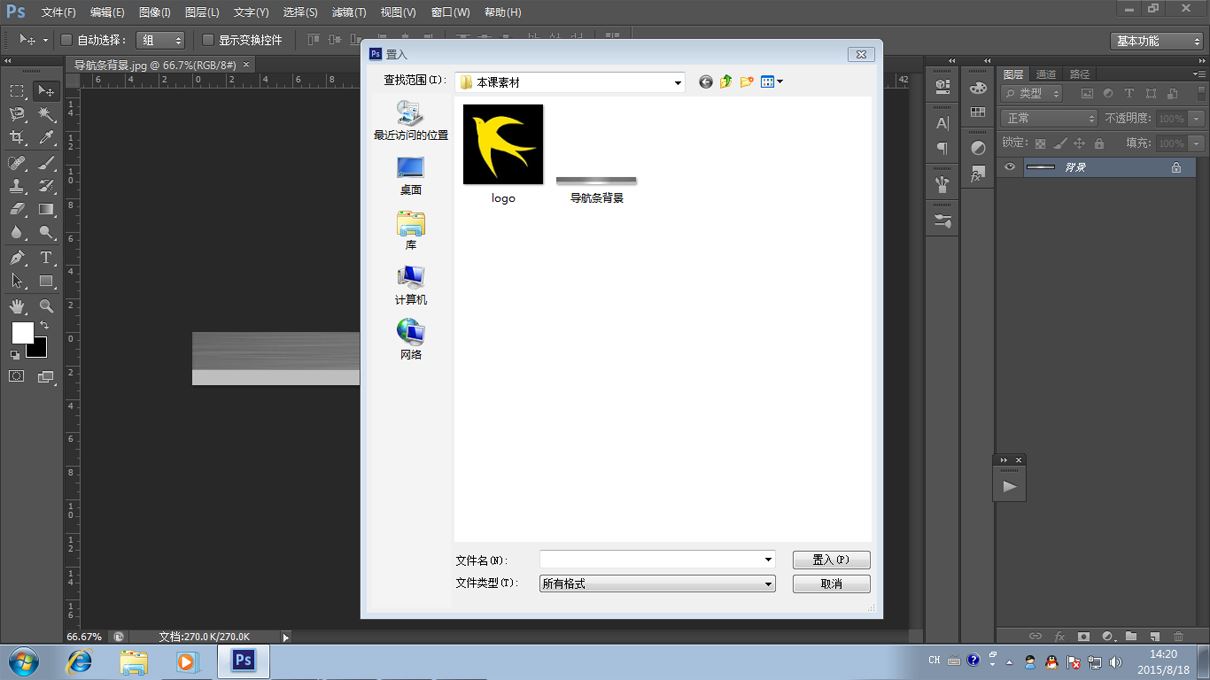This screenshot has height=680, width=1210.
Task: Select the Hand tool
Action: pos(17,306)
